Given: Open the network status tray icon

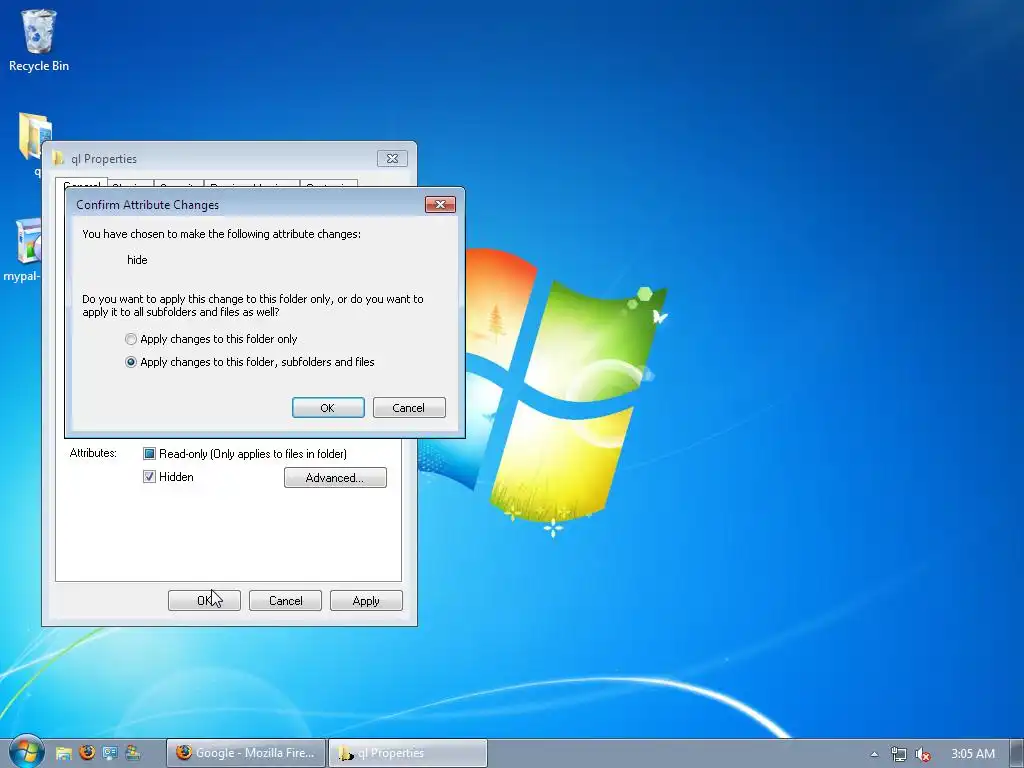Looking at the screenshot, I should tap(899, 754).
